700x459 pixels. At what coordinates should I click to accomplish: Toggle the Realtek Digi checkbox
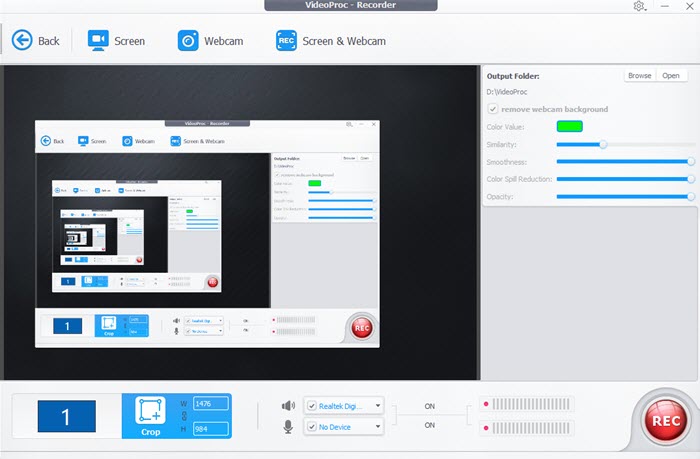pyautogui.click(x=312, y=406)
